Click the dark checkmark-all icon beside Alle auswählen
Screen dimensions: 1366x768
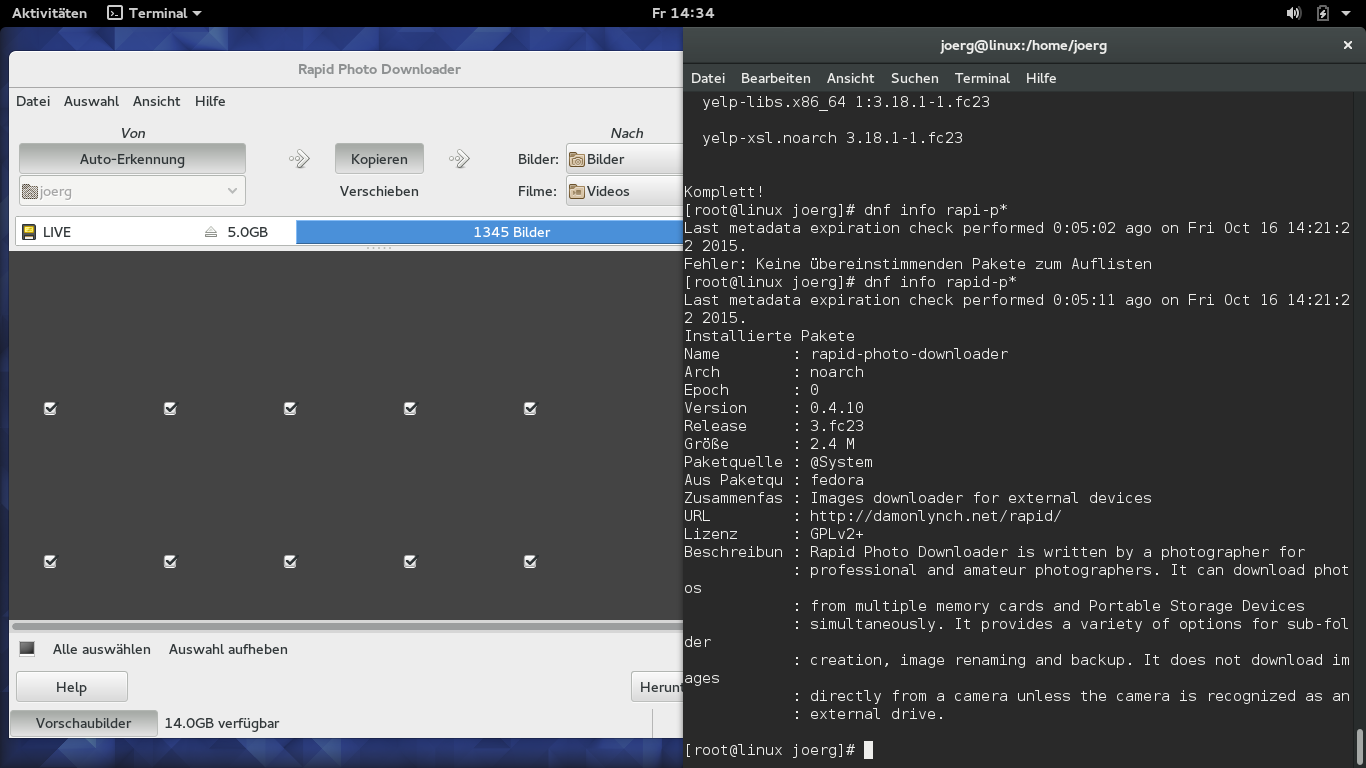(x=27, y=649)
